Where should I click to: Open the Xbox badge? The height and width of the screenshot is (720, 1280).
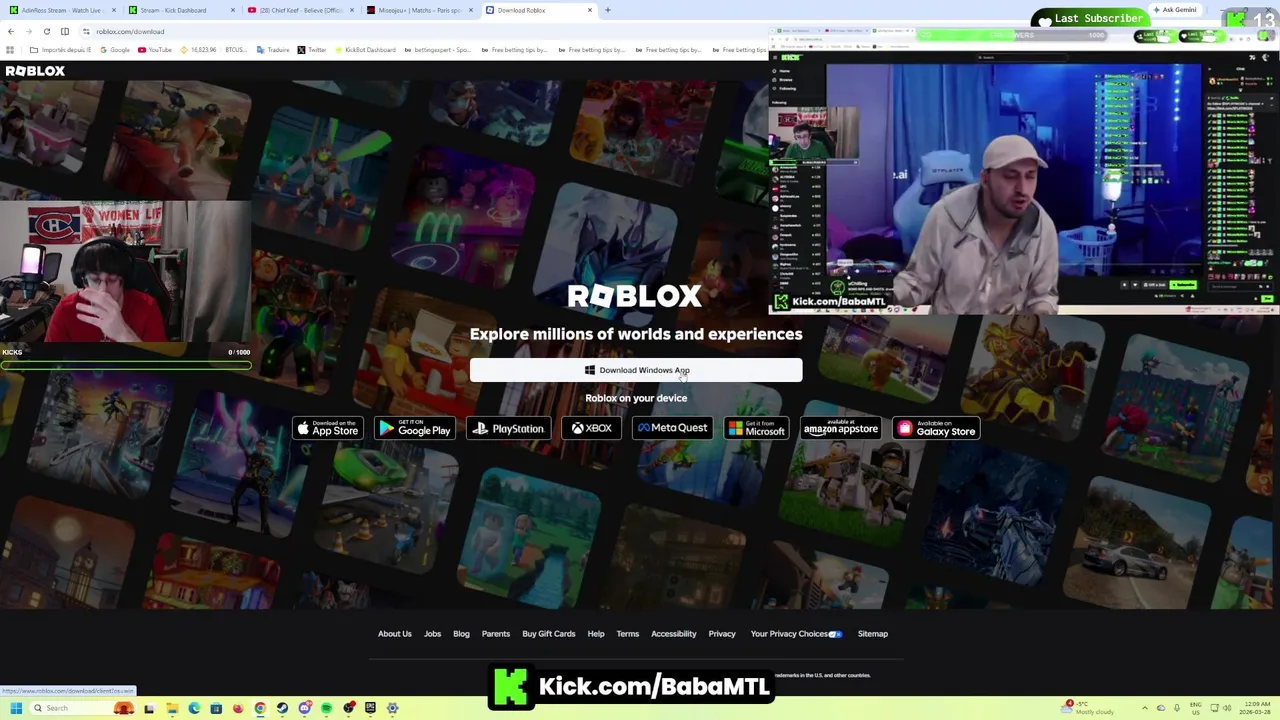point(591,429)
